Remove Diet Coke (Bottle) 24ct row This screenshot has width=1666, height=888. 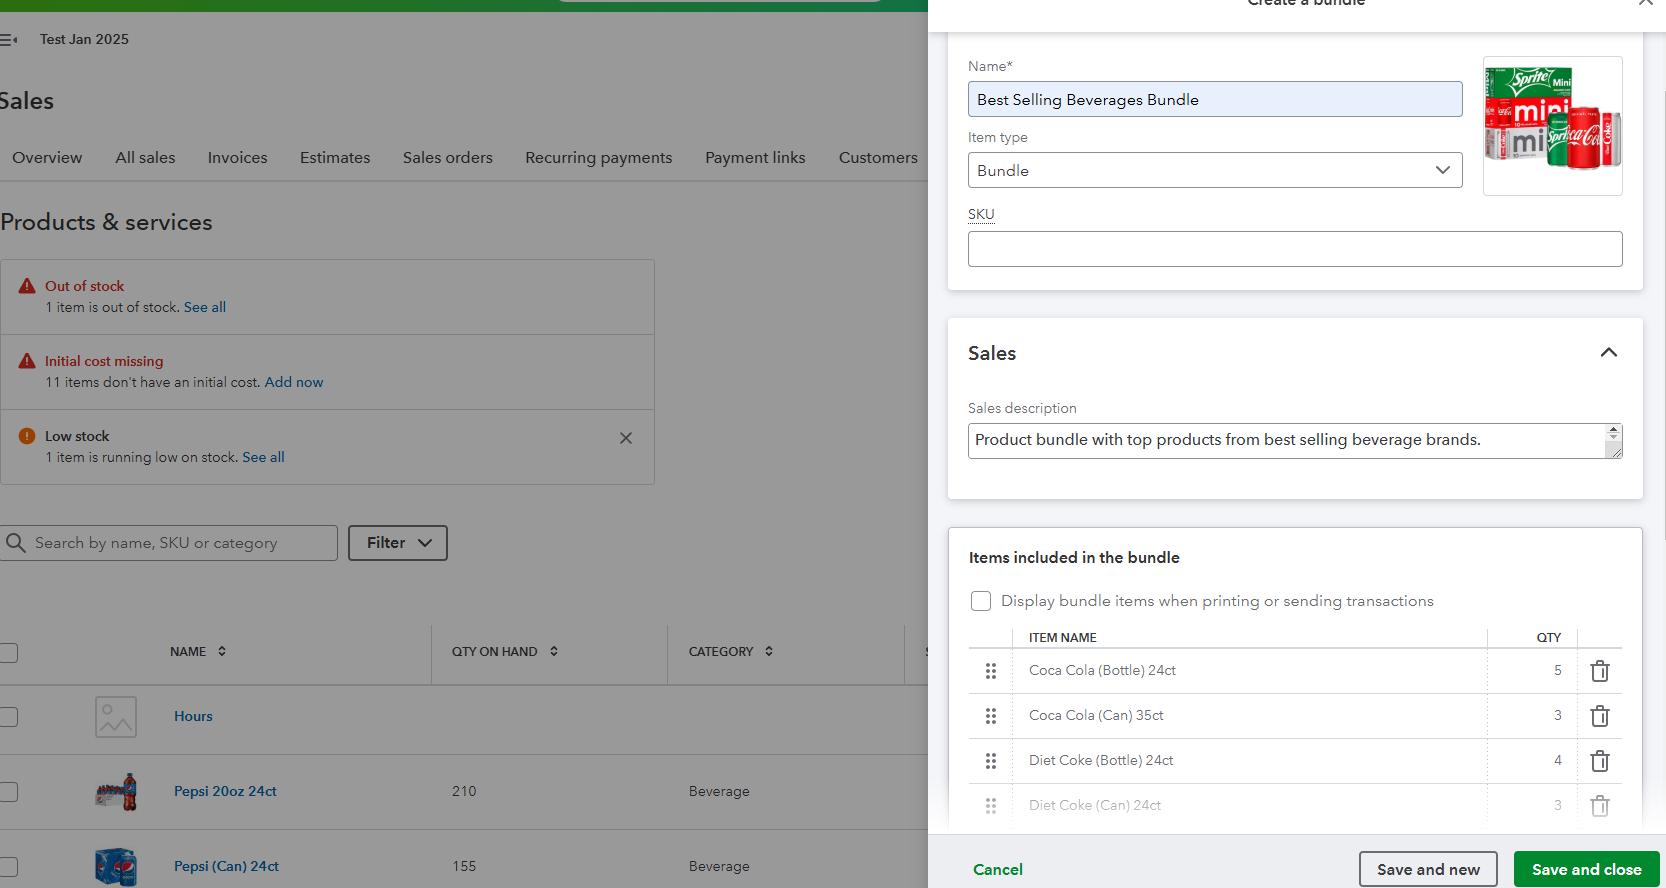point(1600,761)
